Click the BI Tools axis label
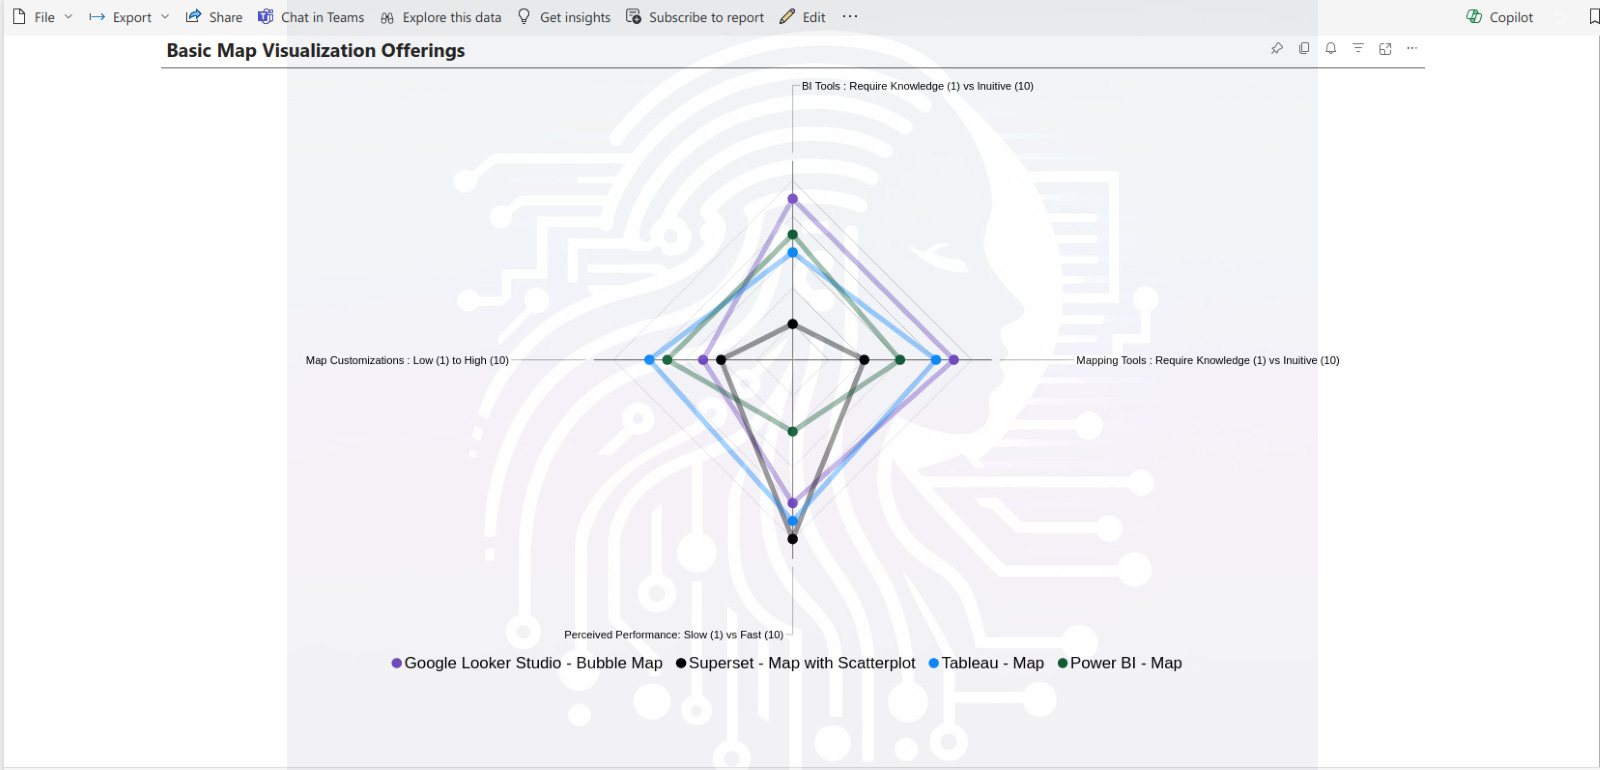 tap(918, 86)
